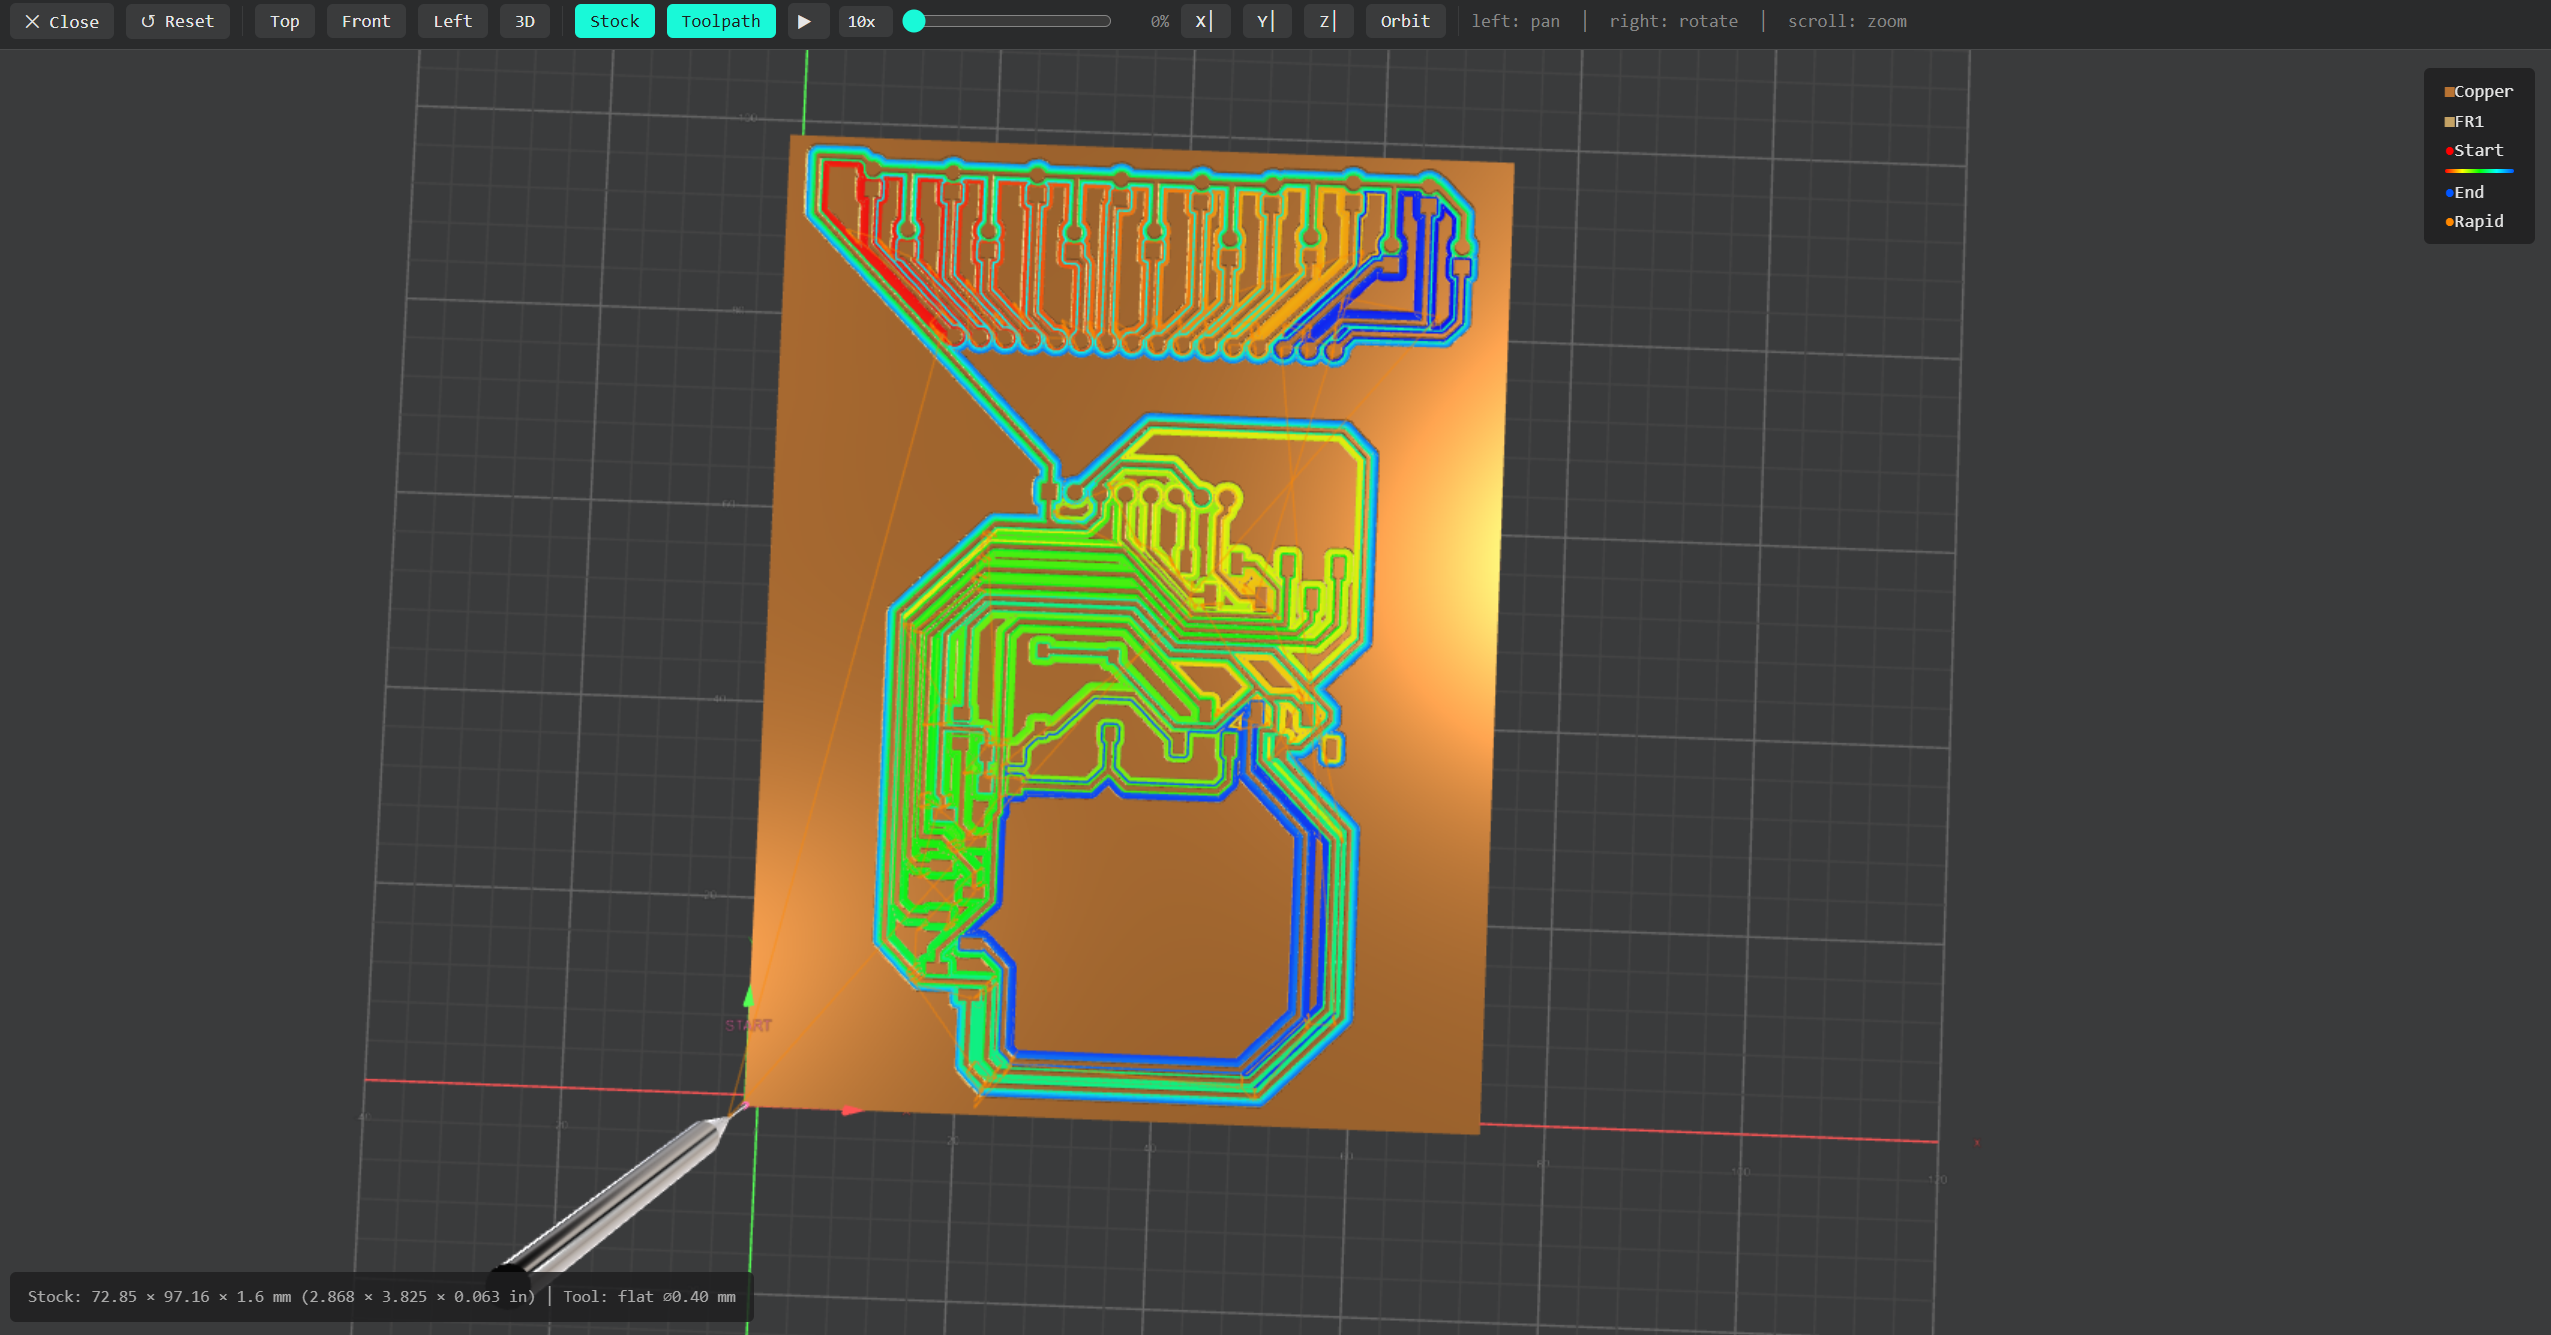
Task: Reset the camera view
Action: (x=177, y=21)
